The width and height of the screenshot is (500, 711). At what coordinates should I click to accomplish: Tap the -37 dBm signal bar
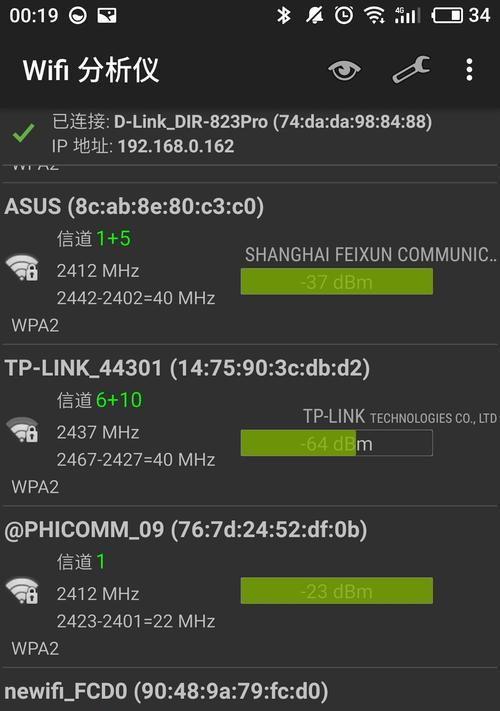(x=336, y=282)
